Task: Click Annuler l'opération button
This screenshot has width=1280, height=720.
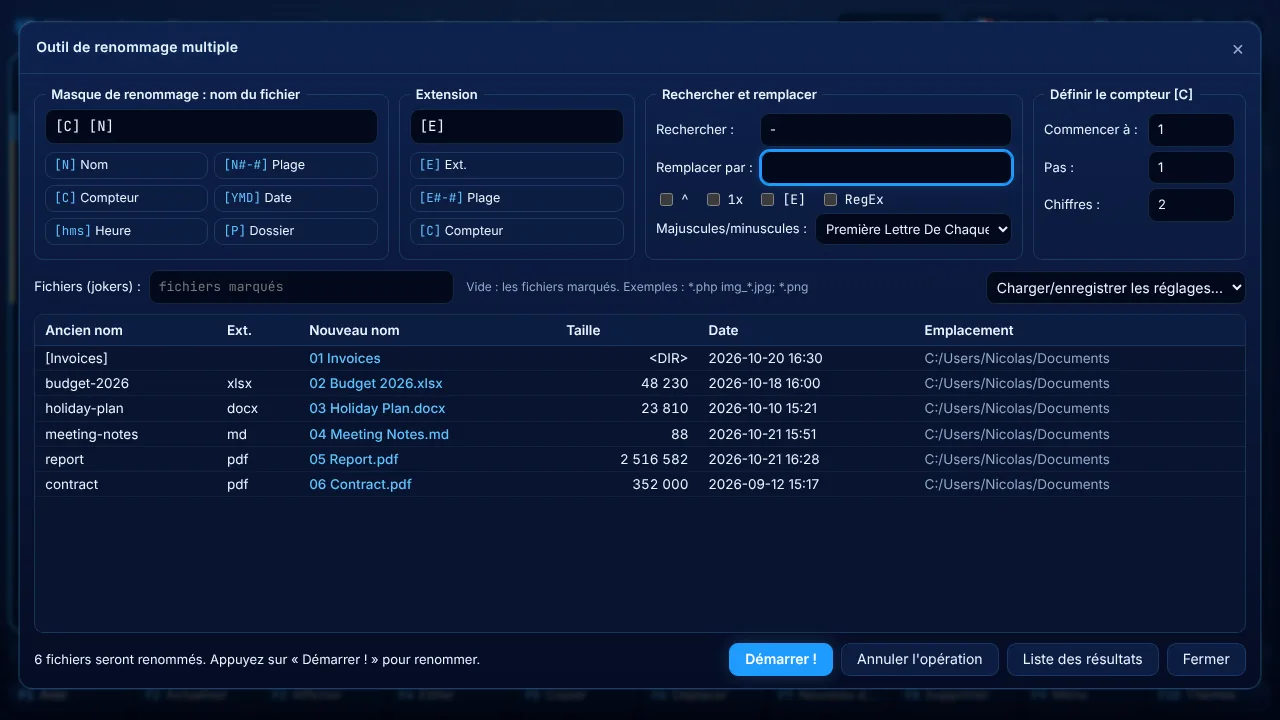Action: tap(920, 660)
